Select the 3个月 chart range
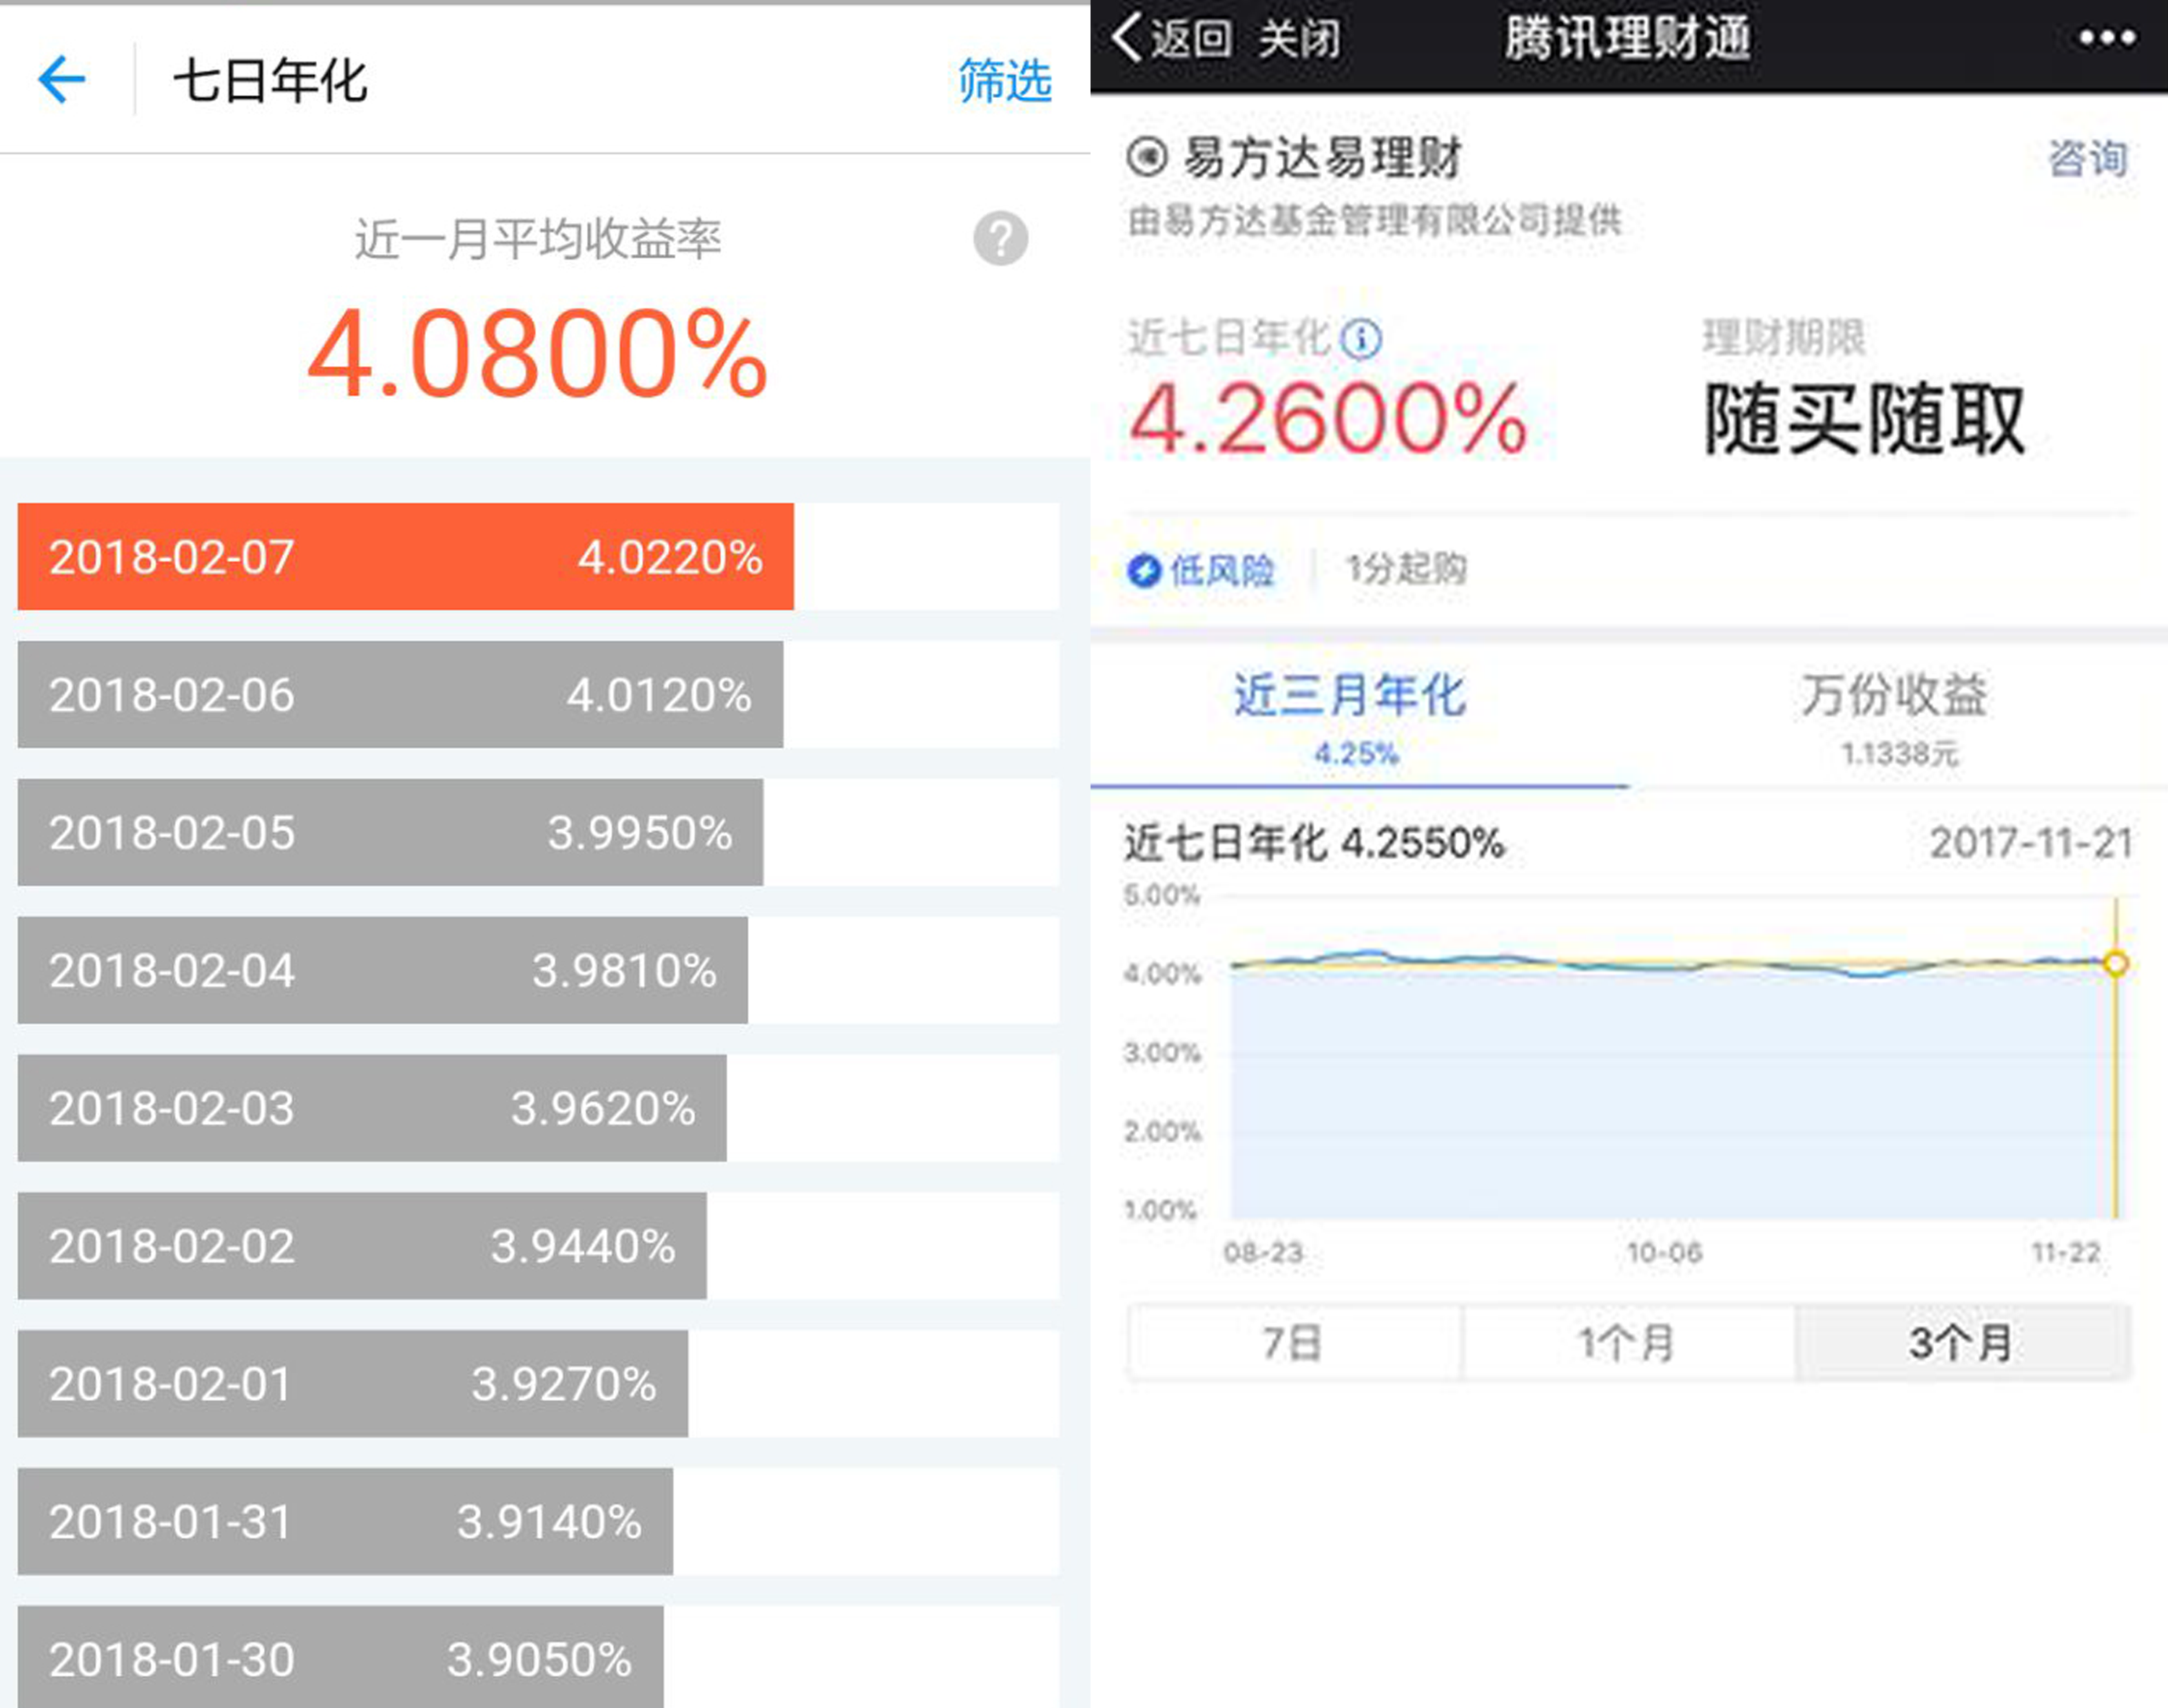 point(1963,1342)
